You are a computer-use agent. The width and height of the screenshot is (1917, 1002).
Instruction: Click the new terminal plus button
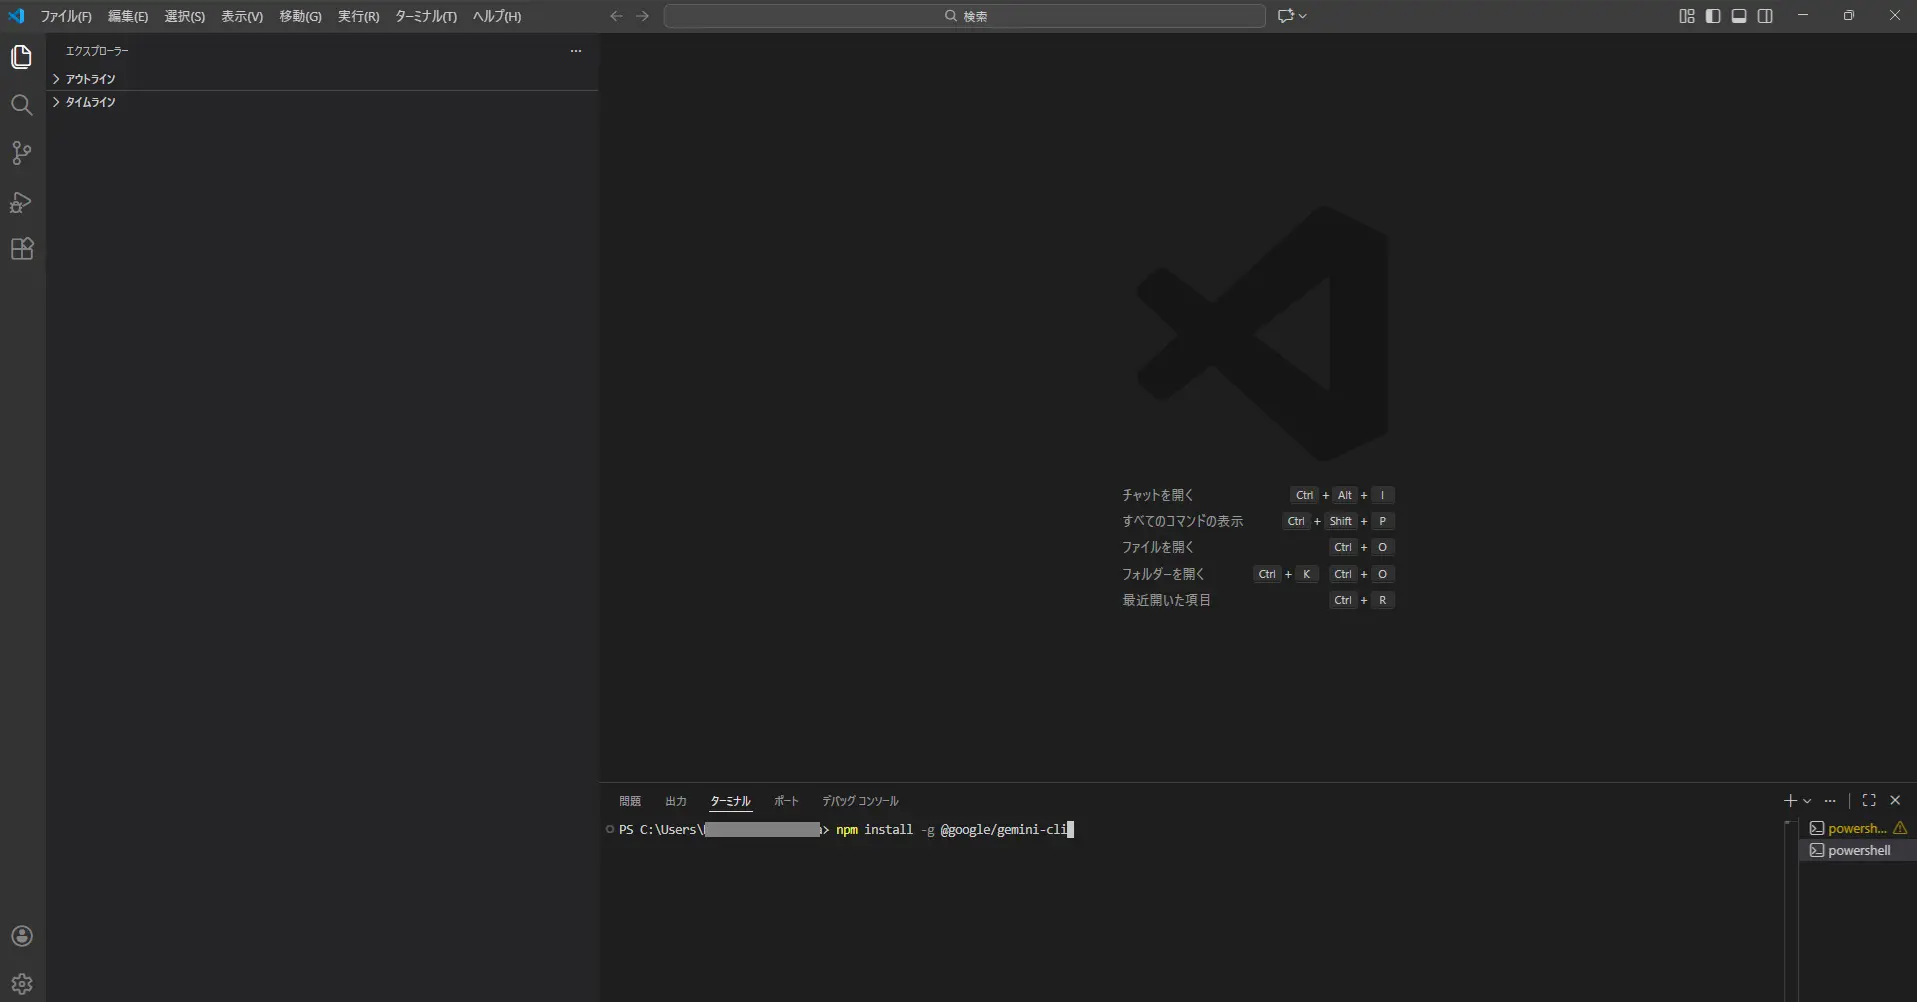click(x=1790, y=801)
